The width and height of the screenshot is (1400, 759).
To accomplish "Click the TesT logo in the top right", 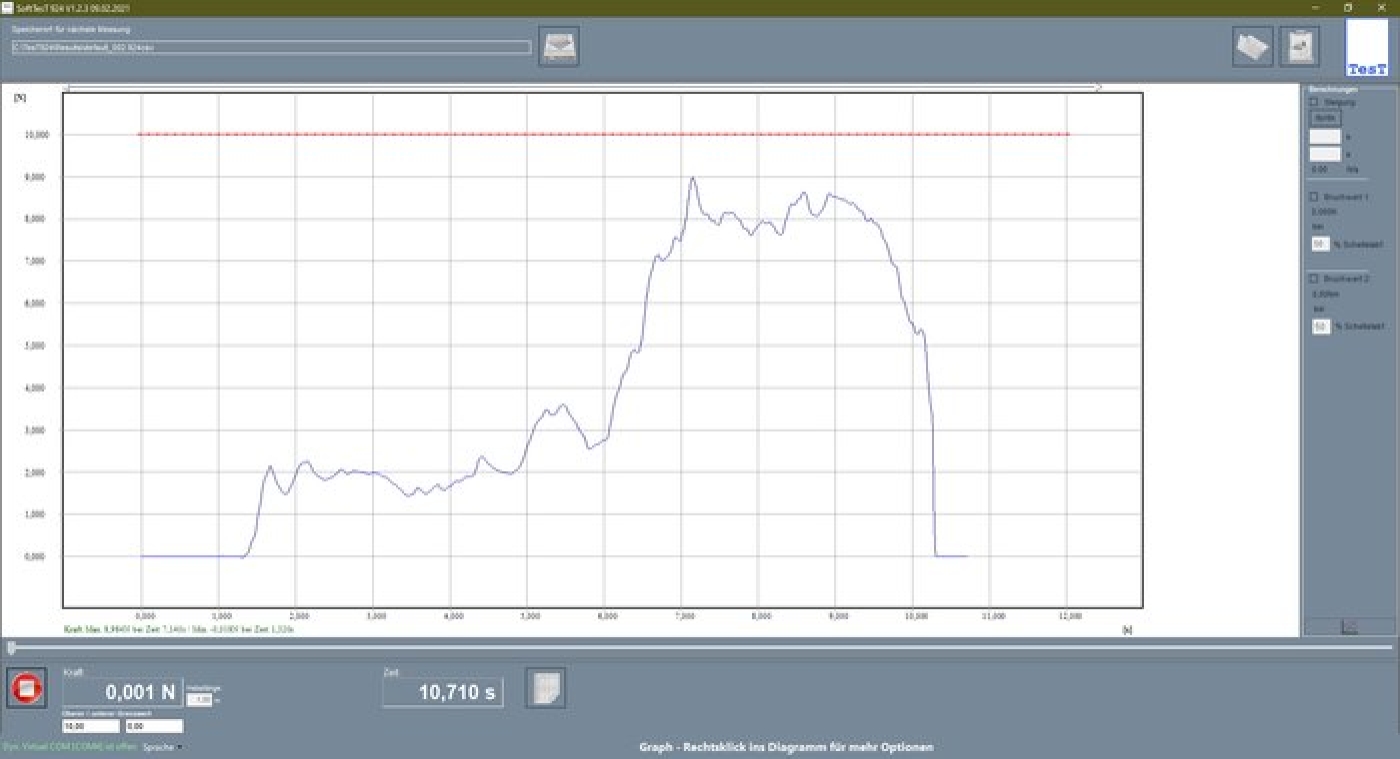I will [x=1367, y=48].
